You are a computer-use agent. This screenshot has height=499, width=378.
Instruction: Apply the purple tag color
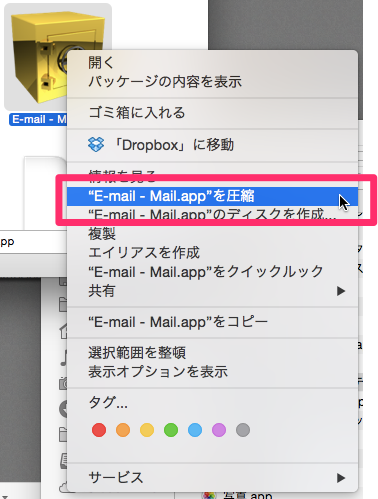(x=219, y=430)
